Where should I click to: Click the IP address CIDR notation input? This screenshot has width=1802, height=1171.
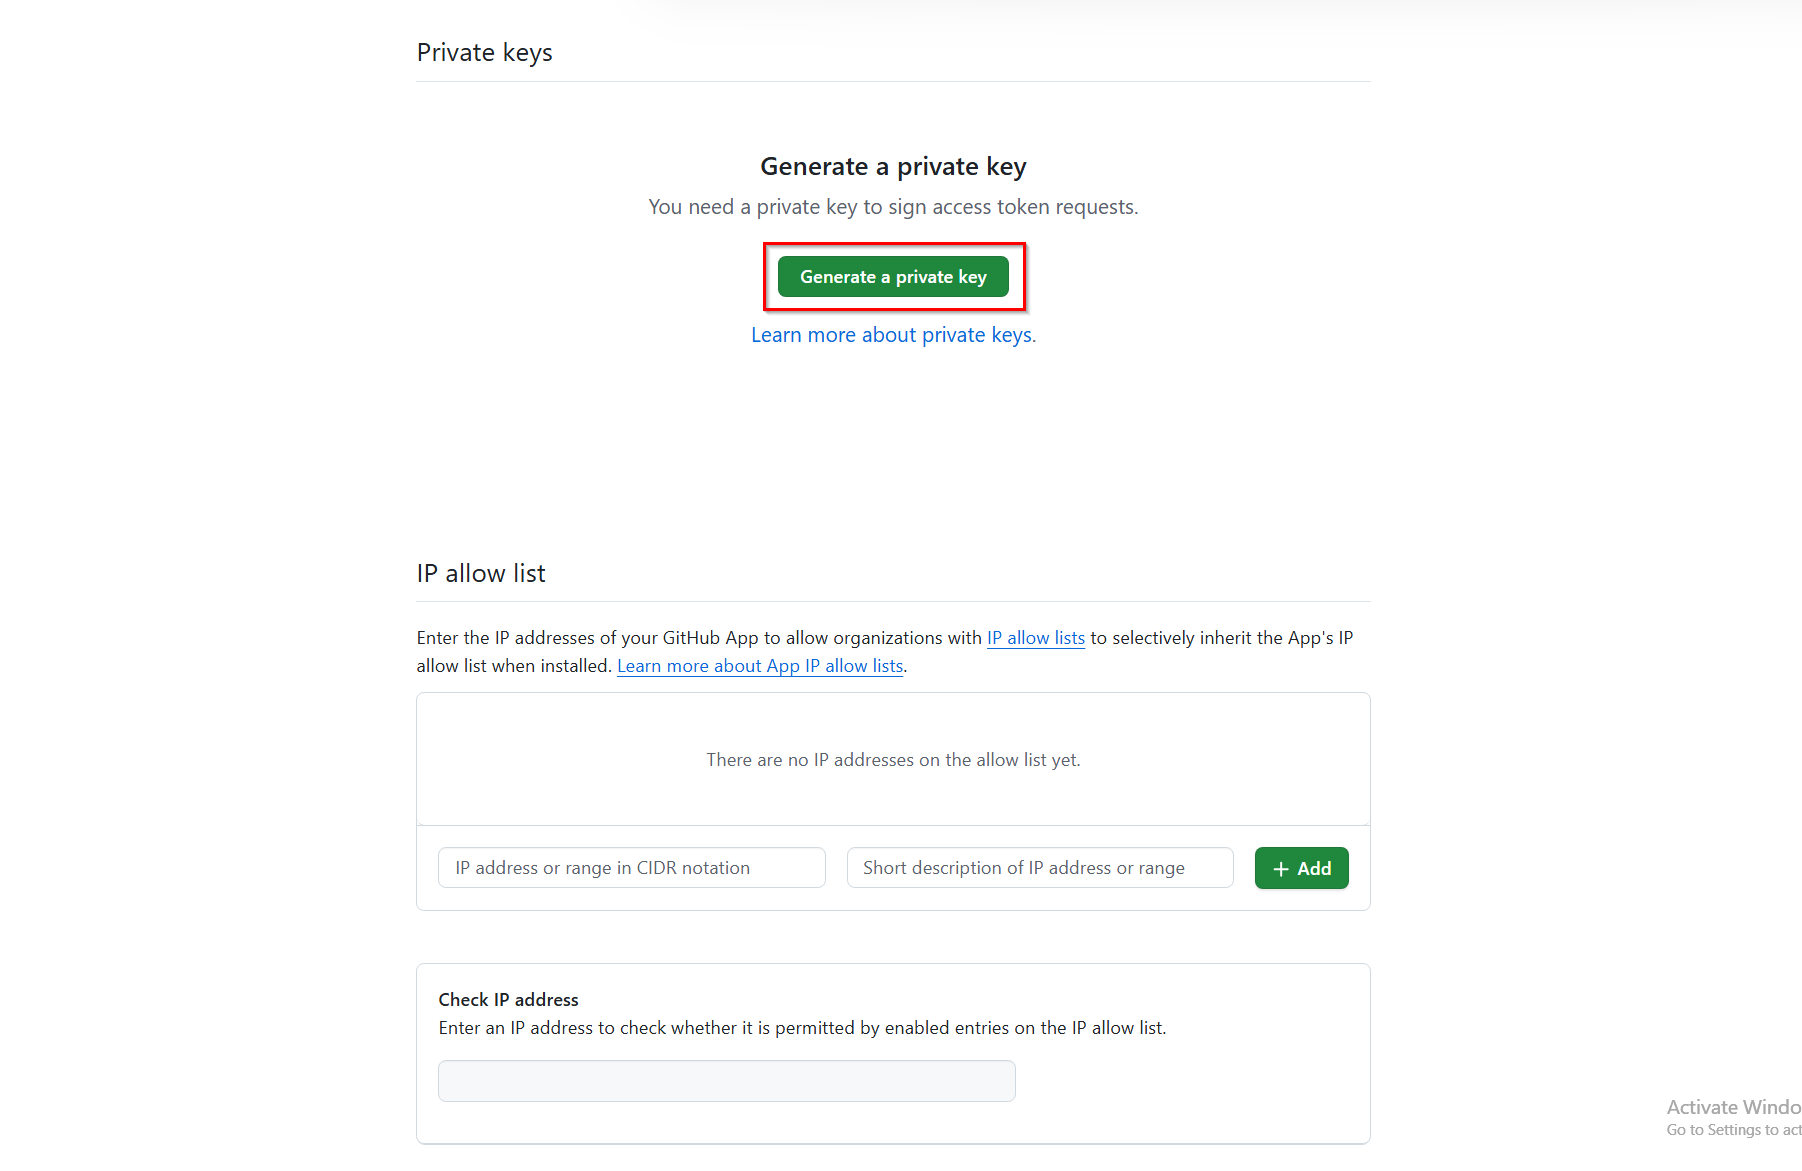pyautogui.click(x=631, y=868)
